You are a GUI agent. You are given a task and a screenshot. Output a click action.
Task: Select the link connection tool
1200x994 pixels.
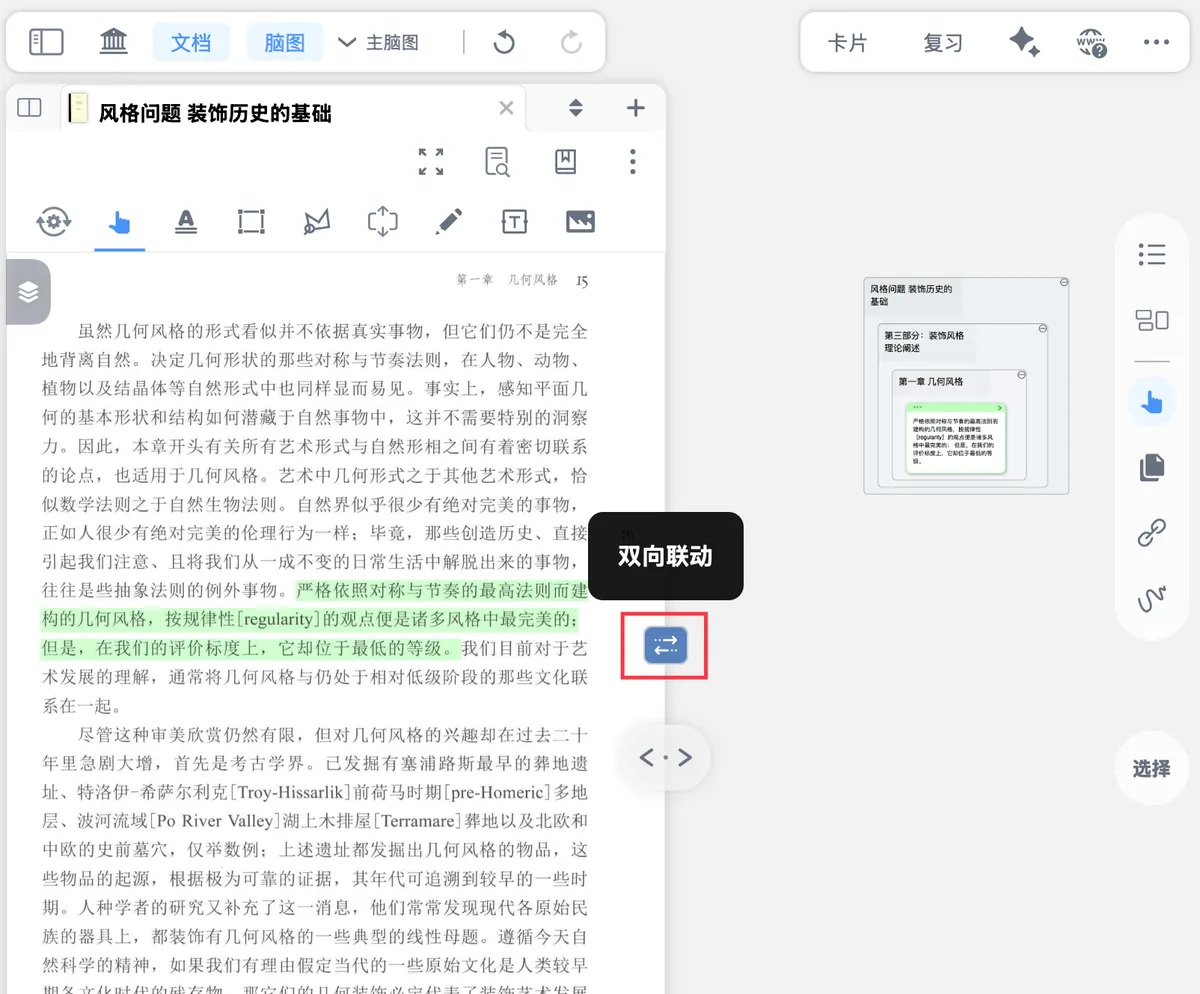[x=1152, y=534]
